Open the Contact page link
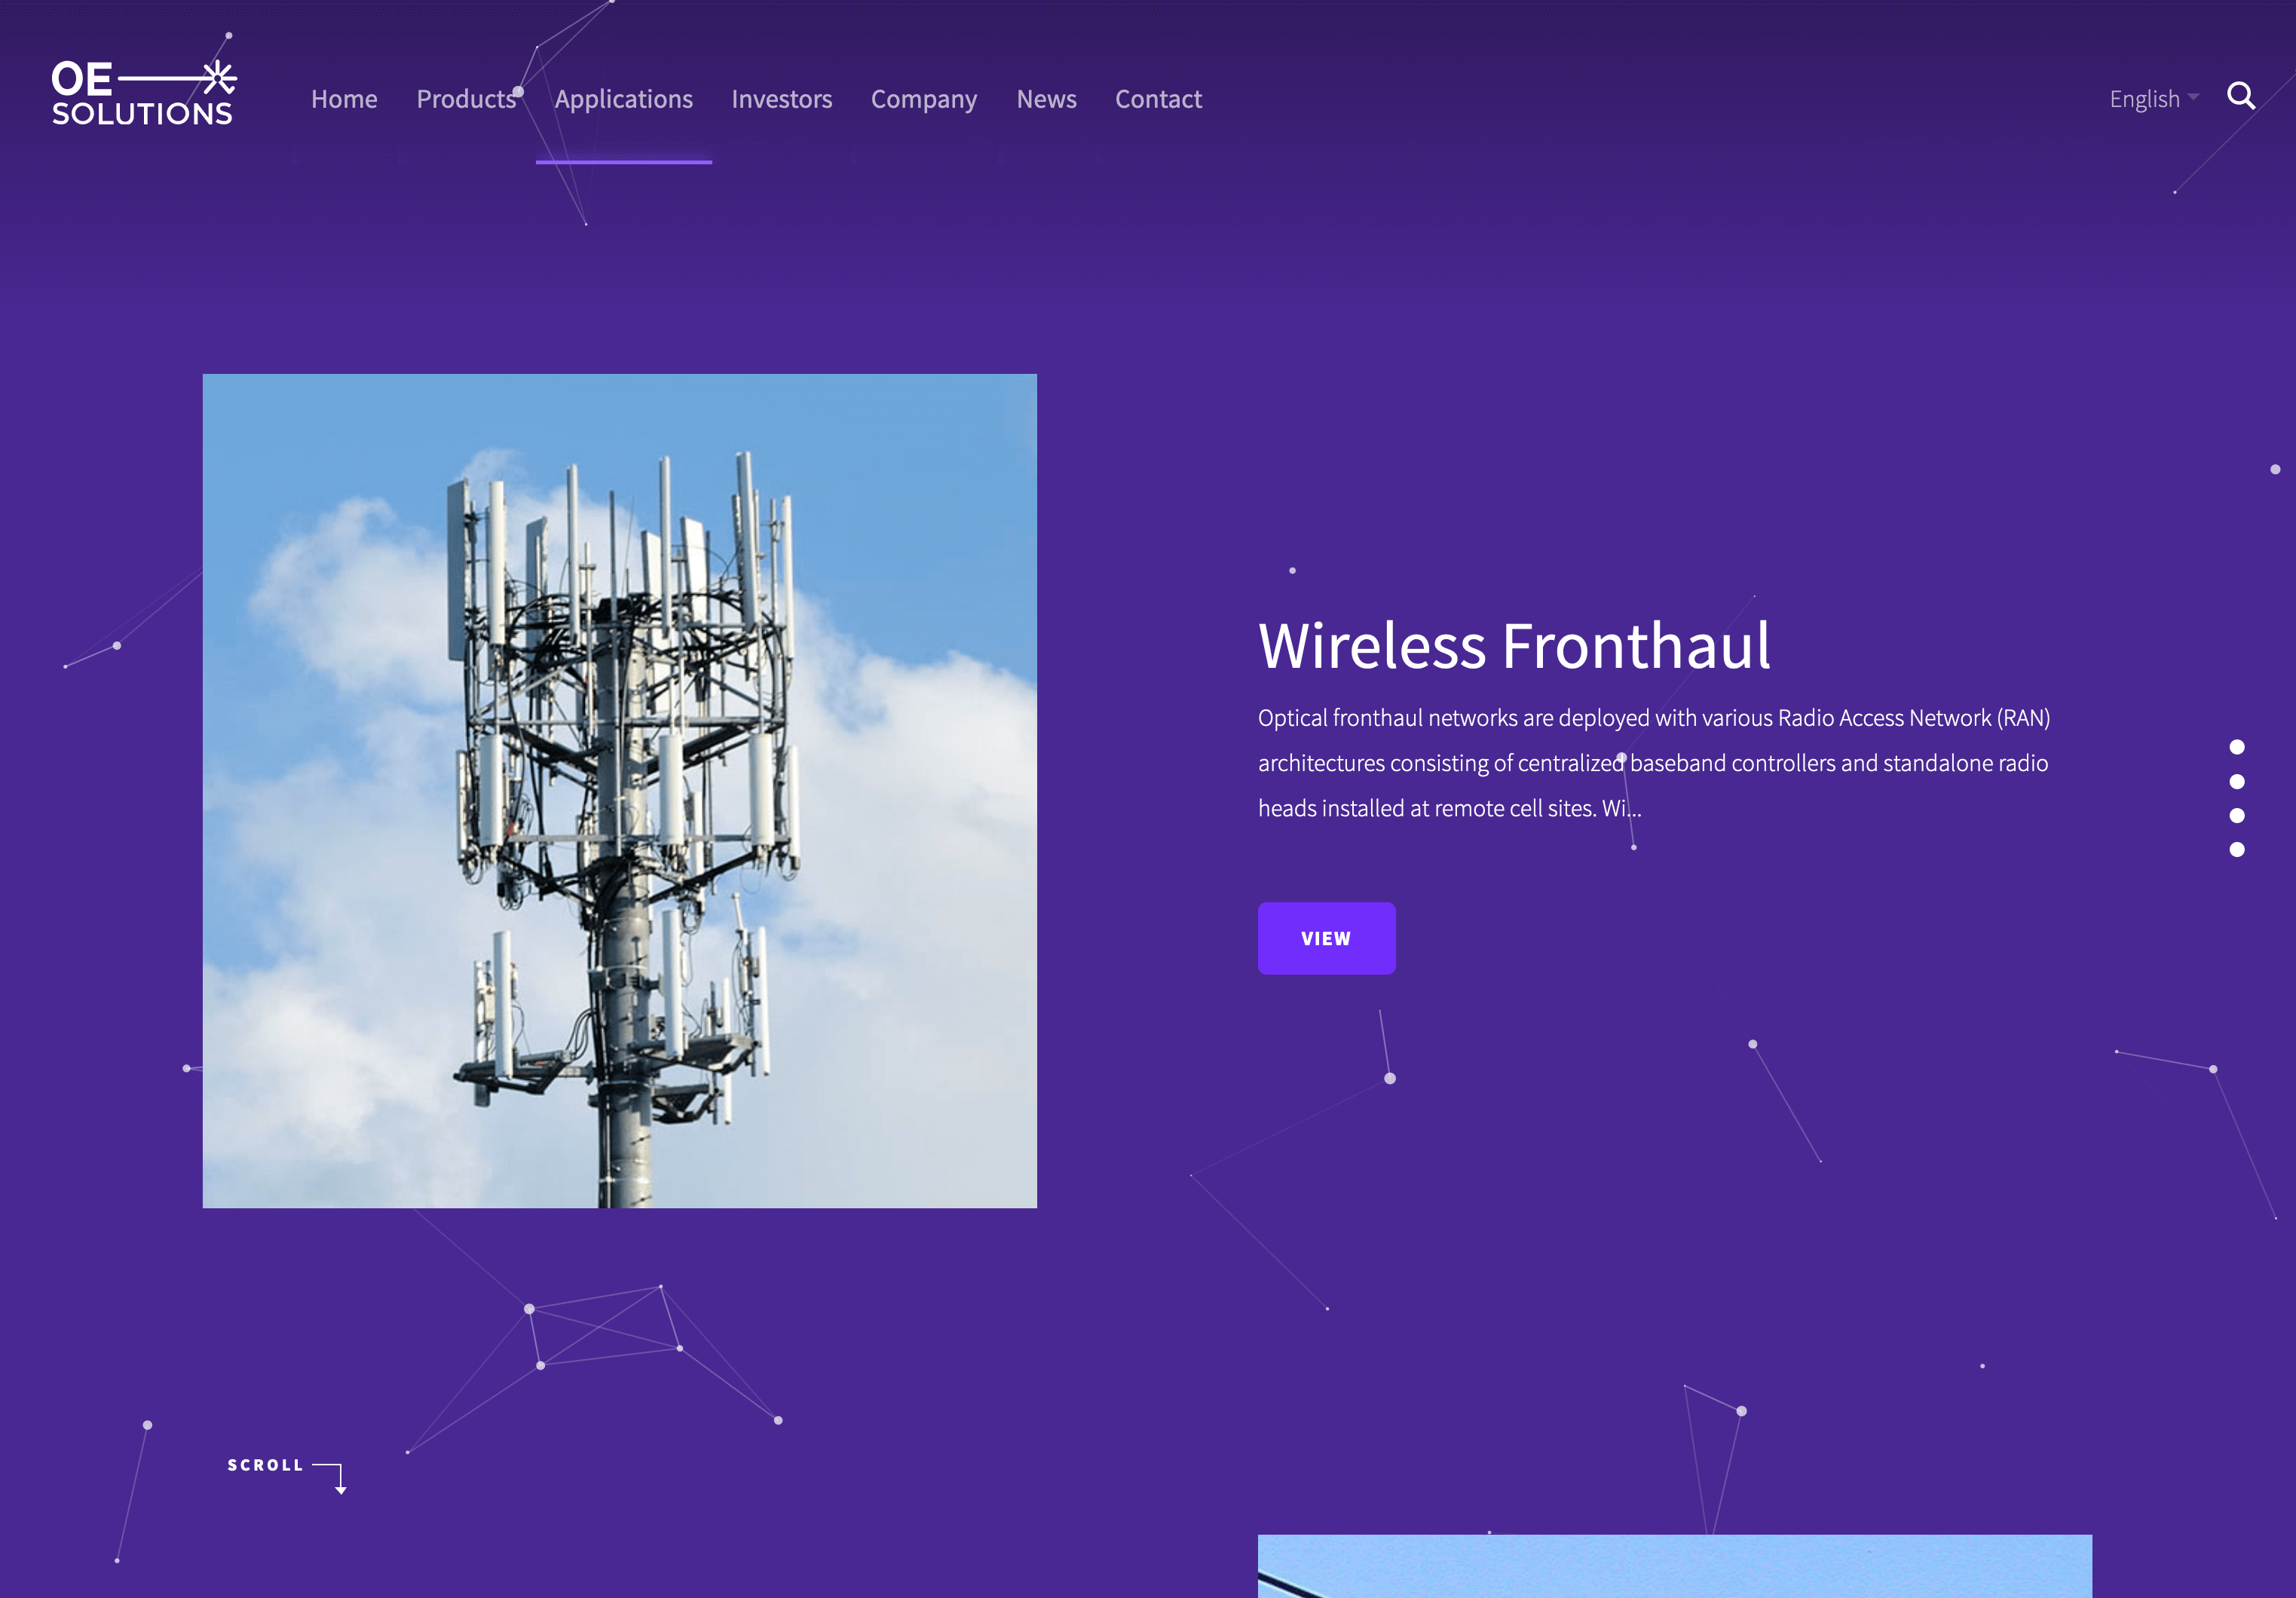Viewport: 2296px width, 1598px height. click(x=1159, y=99)
